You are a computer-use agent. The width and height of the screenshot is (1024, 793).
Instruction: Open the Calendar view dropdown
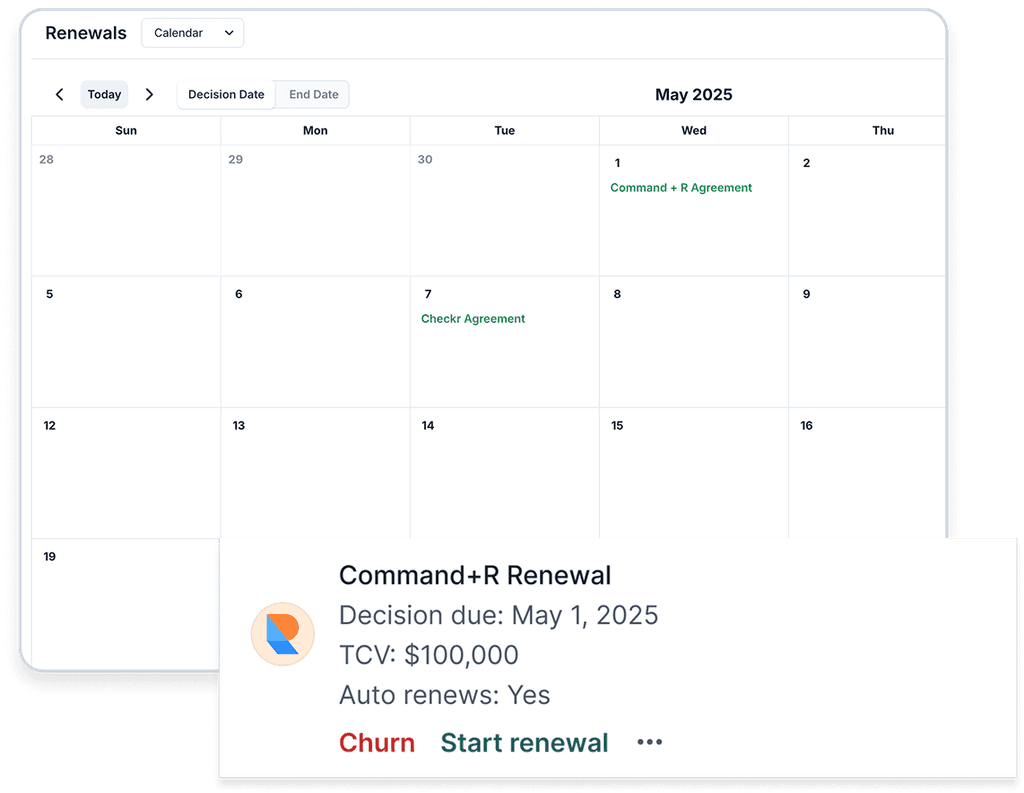(x=193, y=33)
